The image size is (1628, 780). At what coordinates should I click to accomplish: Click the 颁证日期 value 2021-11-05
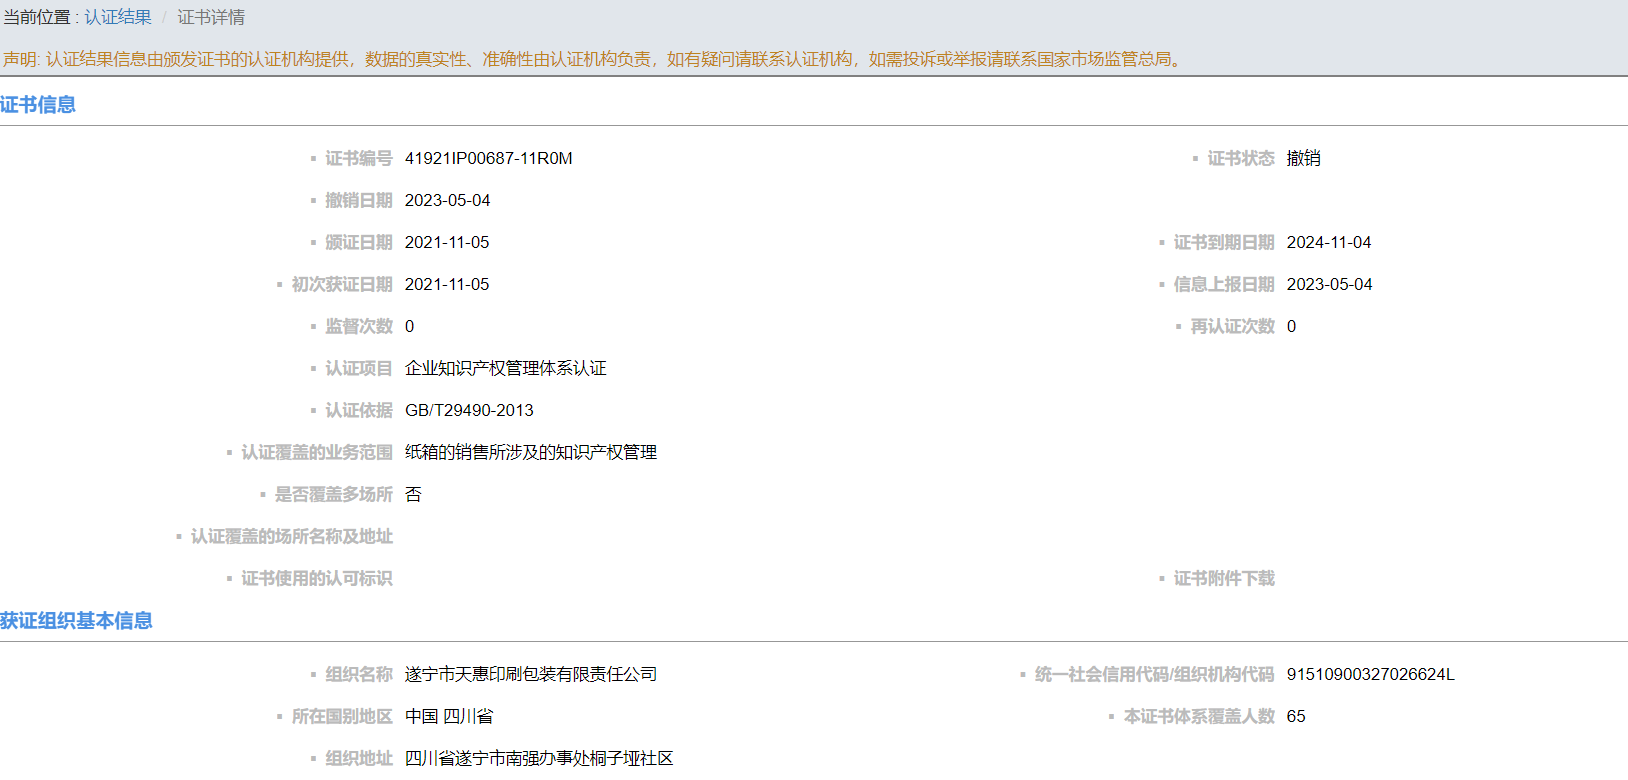coord(447,242)
